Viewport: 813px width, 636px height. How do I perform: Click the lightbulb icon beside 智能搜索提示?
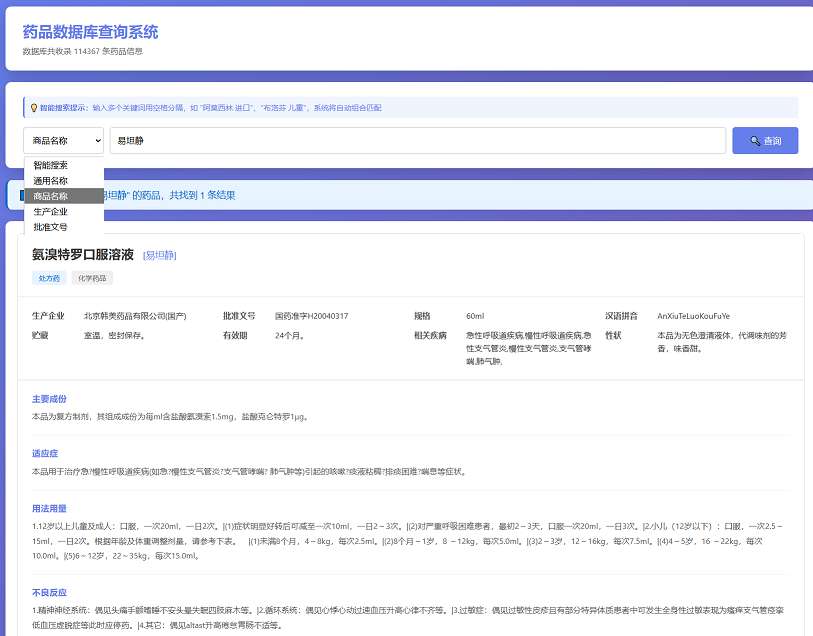pos(34,107)
